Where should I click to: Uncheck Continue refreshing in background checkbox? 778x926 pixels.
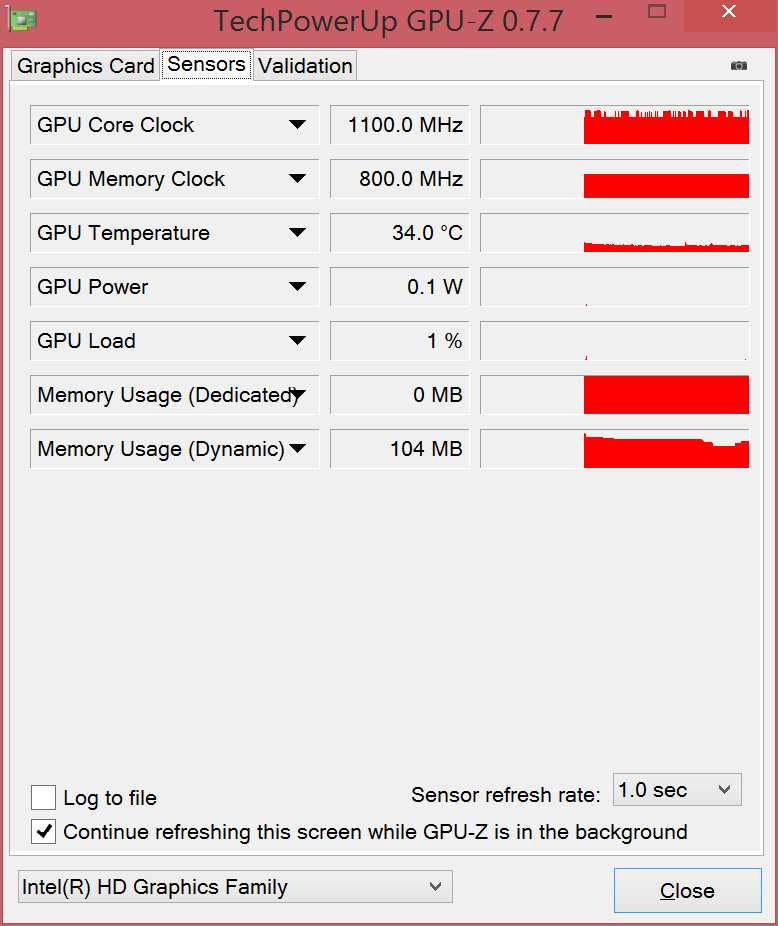pyautogui.click(x=44, y=832)
